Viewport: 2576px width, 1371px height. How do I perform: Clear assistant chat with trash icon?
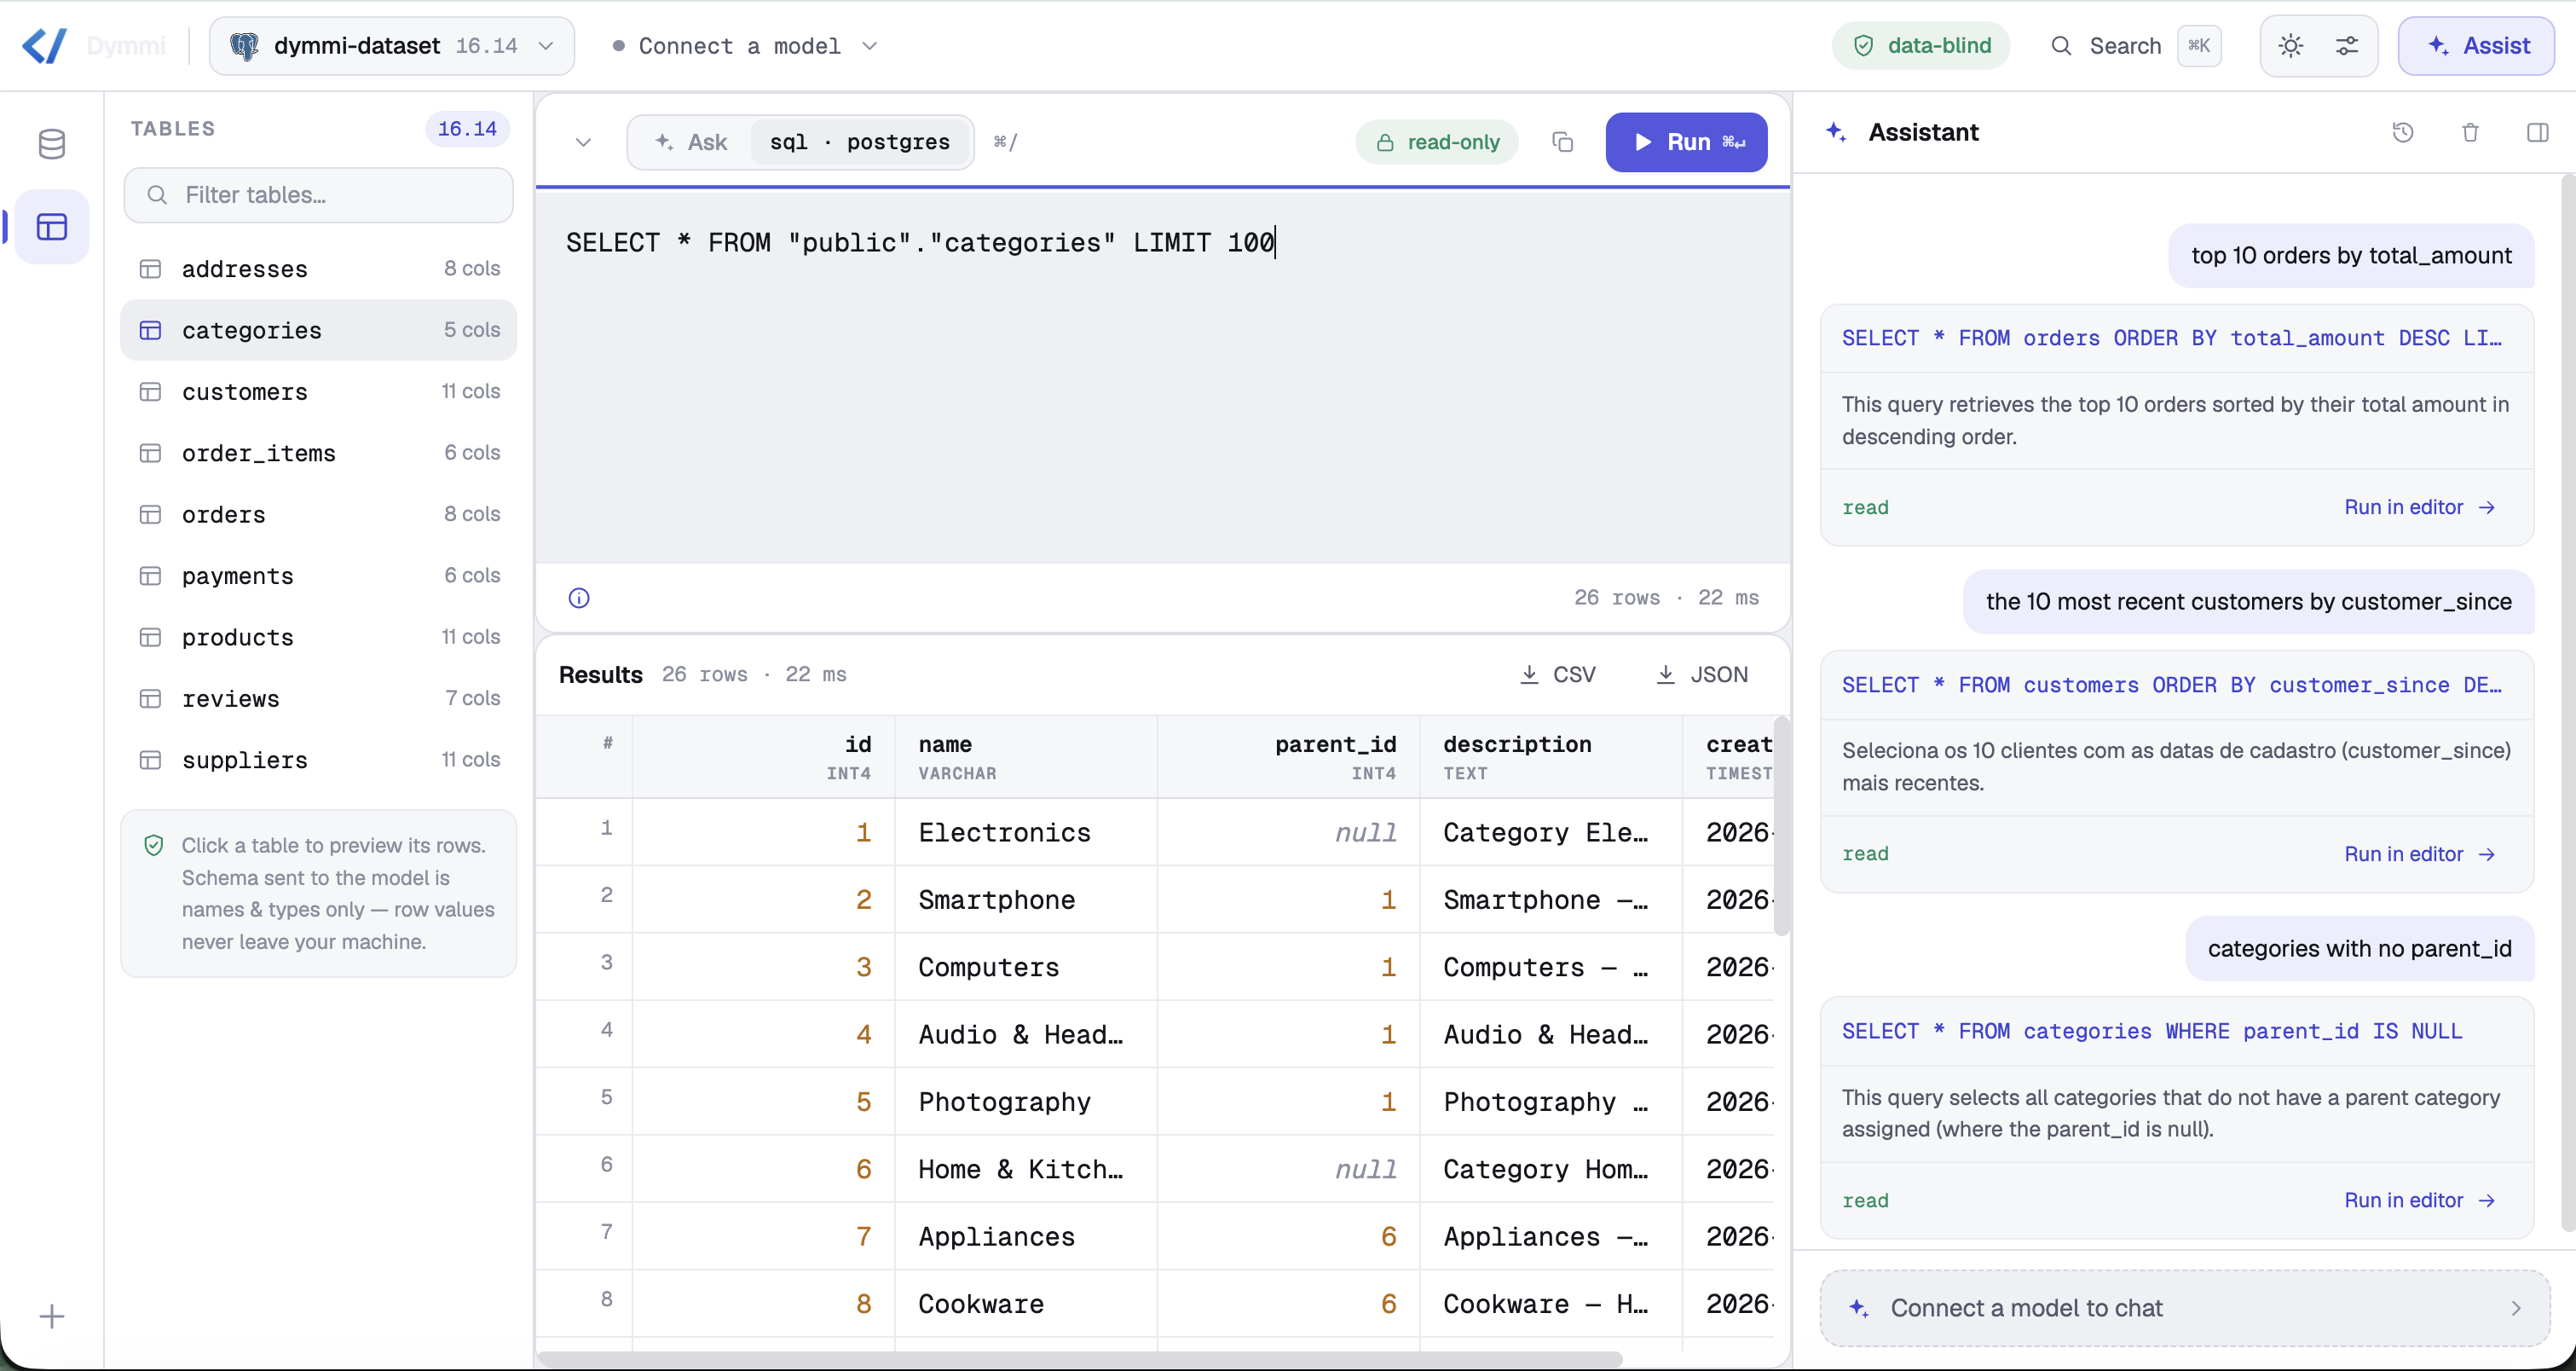click(x=2470, y=132)
